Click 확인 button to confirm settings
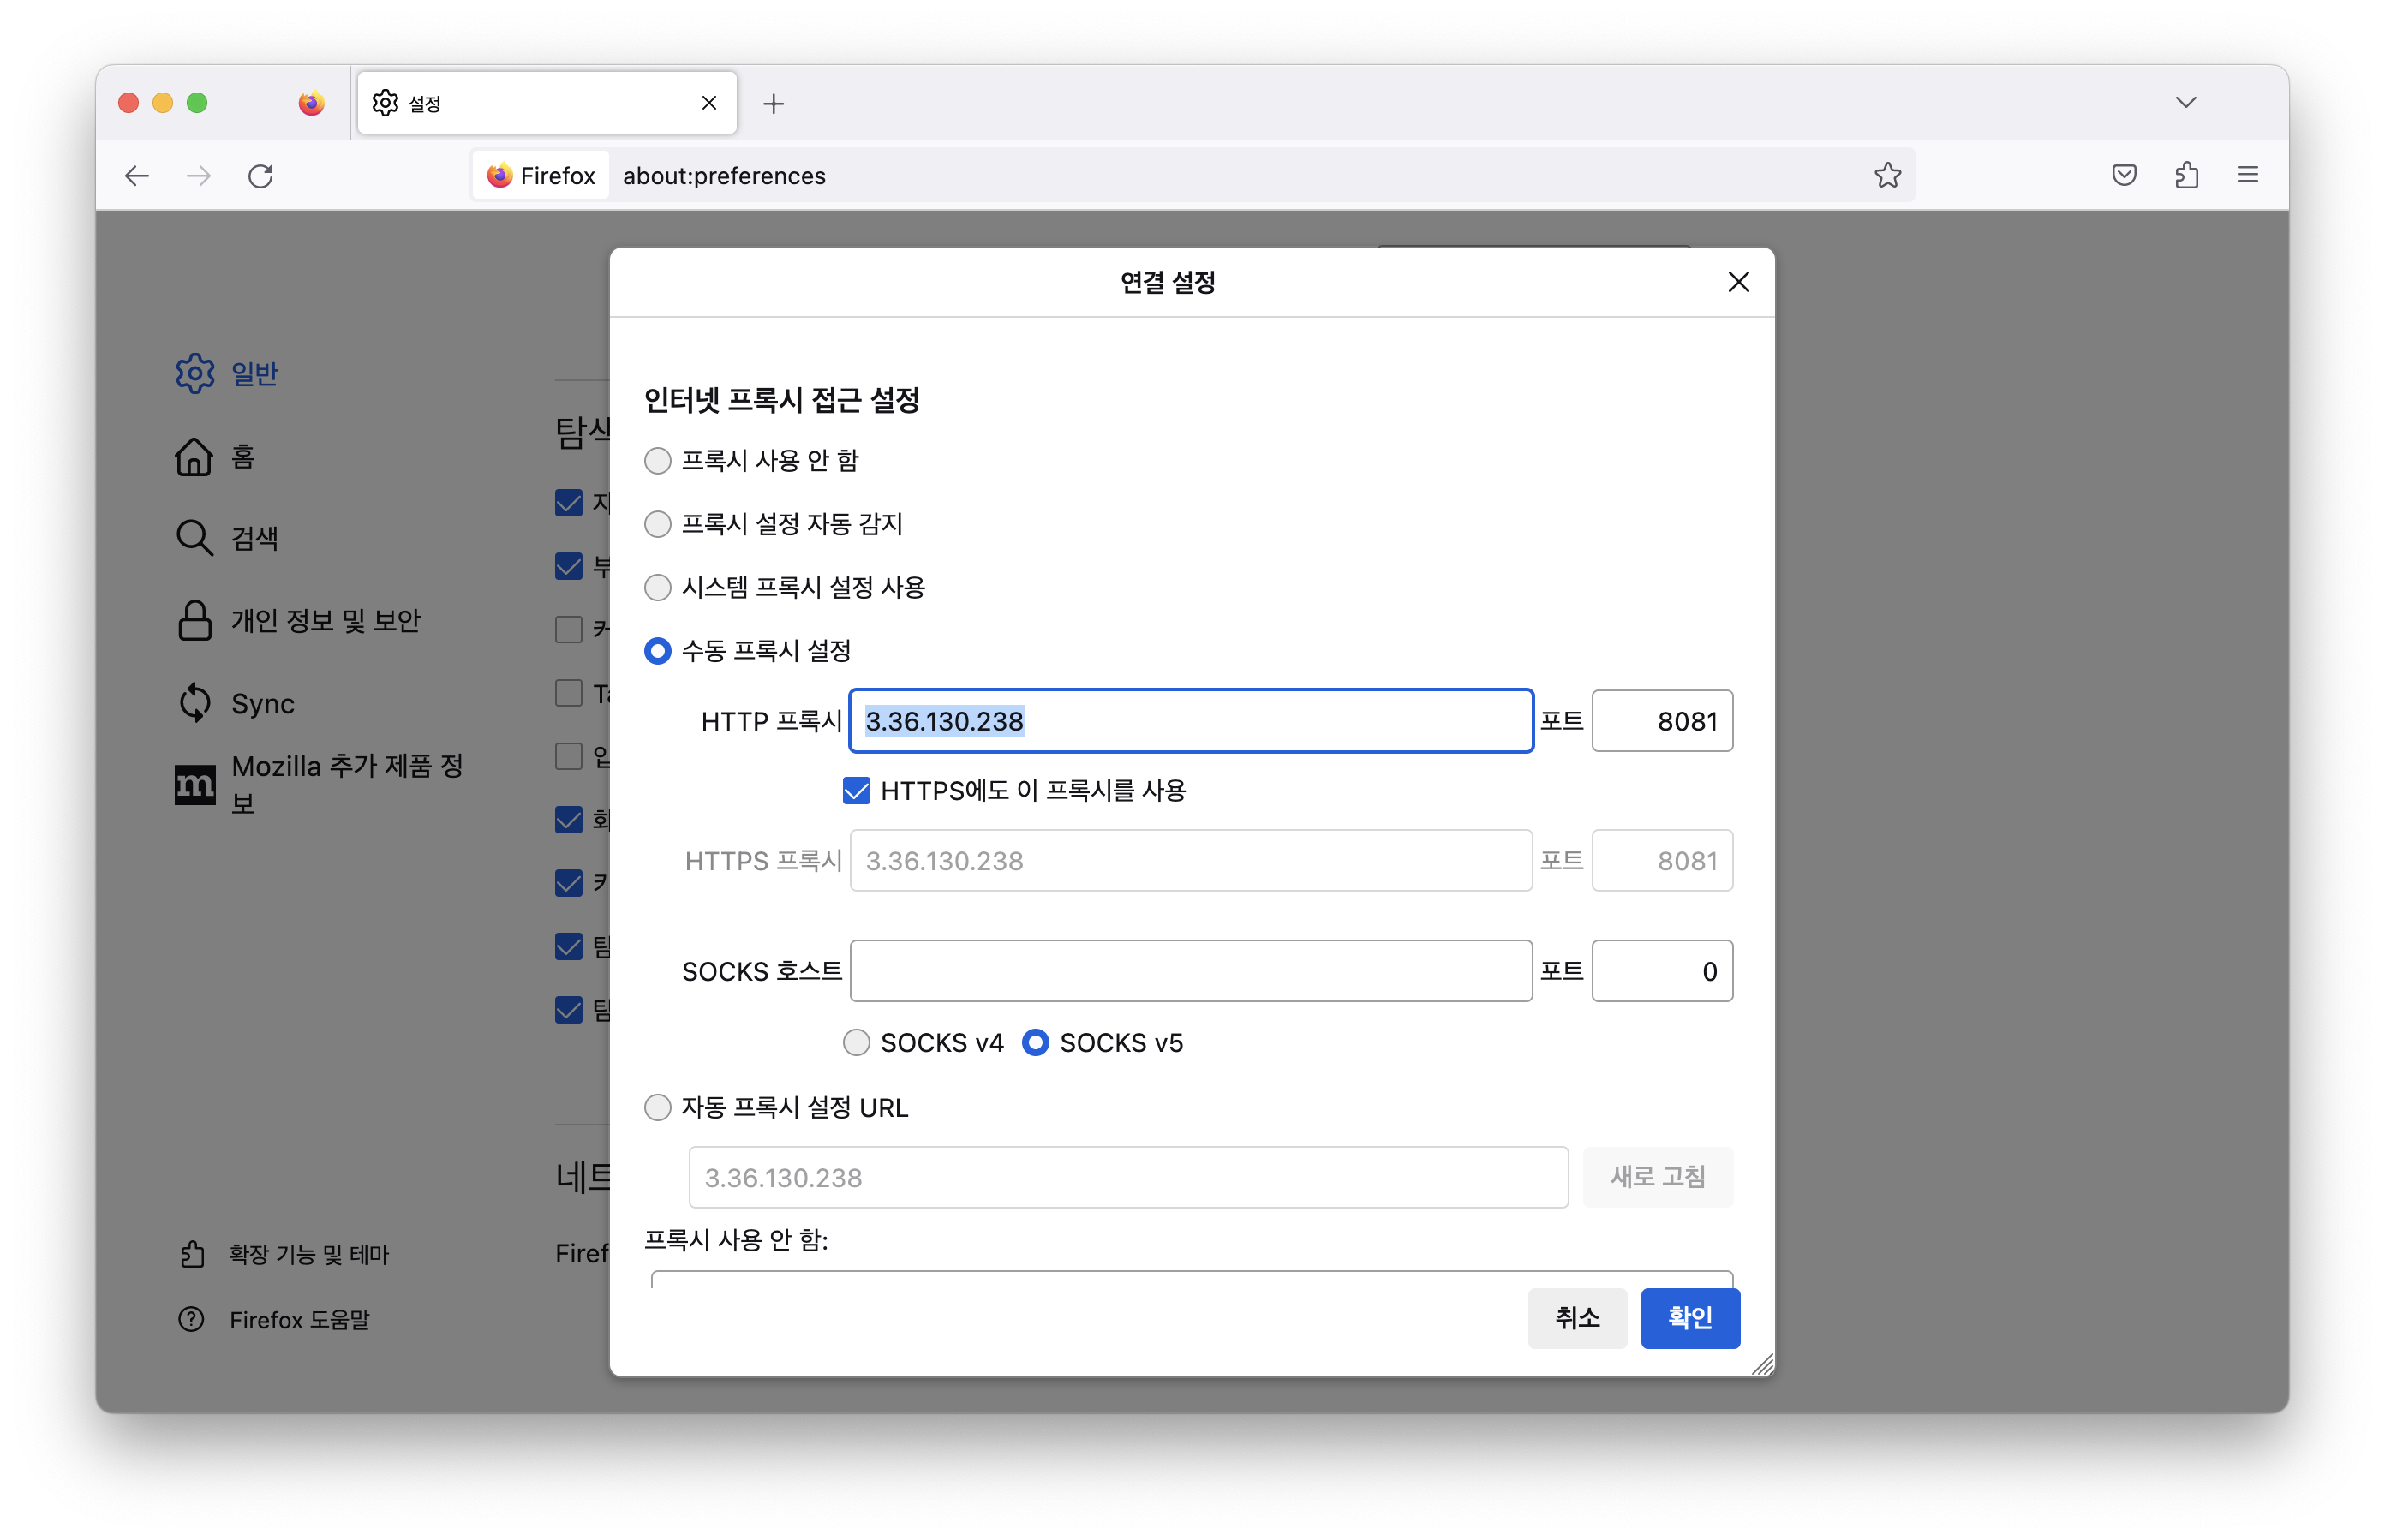The height and width of the screenshot is (1540, 2385). (x=1689, y=1318)
